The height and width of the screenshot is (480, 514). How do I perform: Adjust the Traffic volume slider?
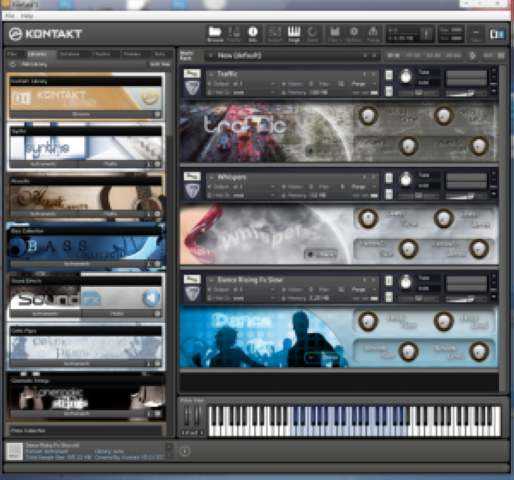point(460,94)
